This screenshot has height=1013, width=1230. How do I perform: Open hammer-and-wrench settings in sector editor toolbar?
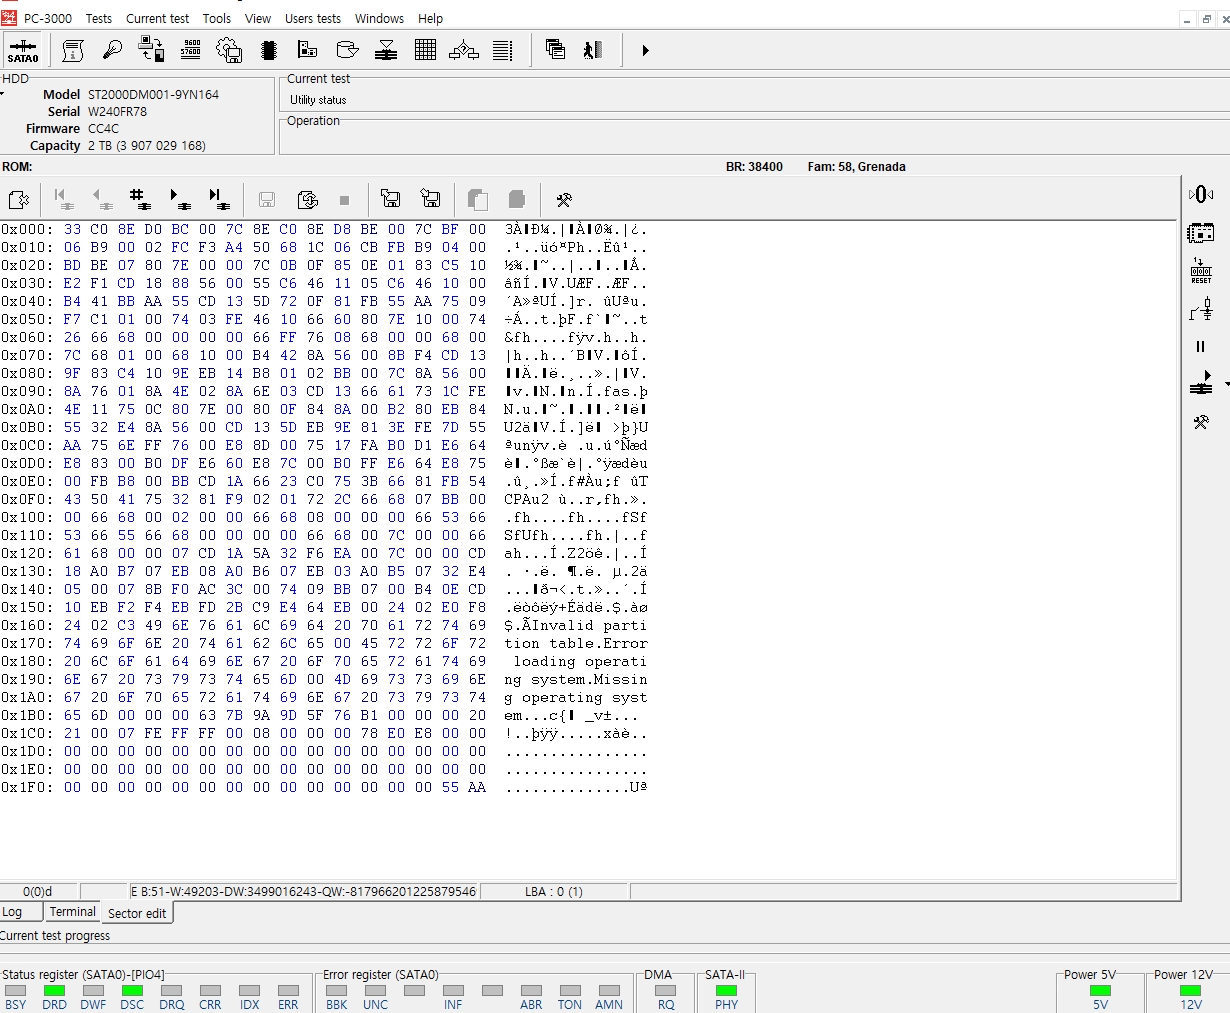564,199
